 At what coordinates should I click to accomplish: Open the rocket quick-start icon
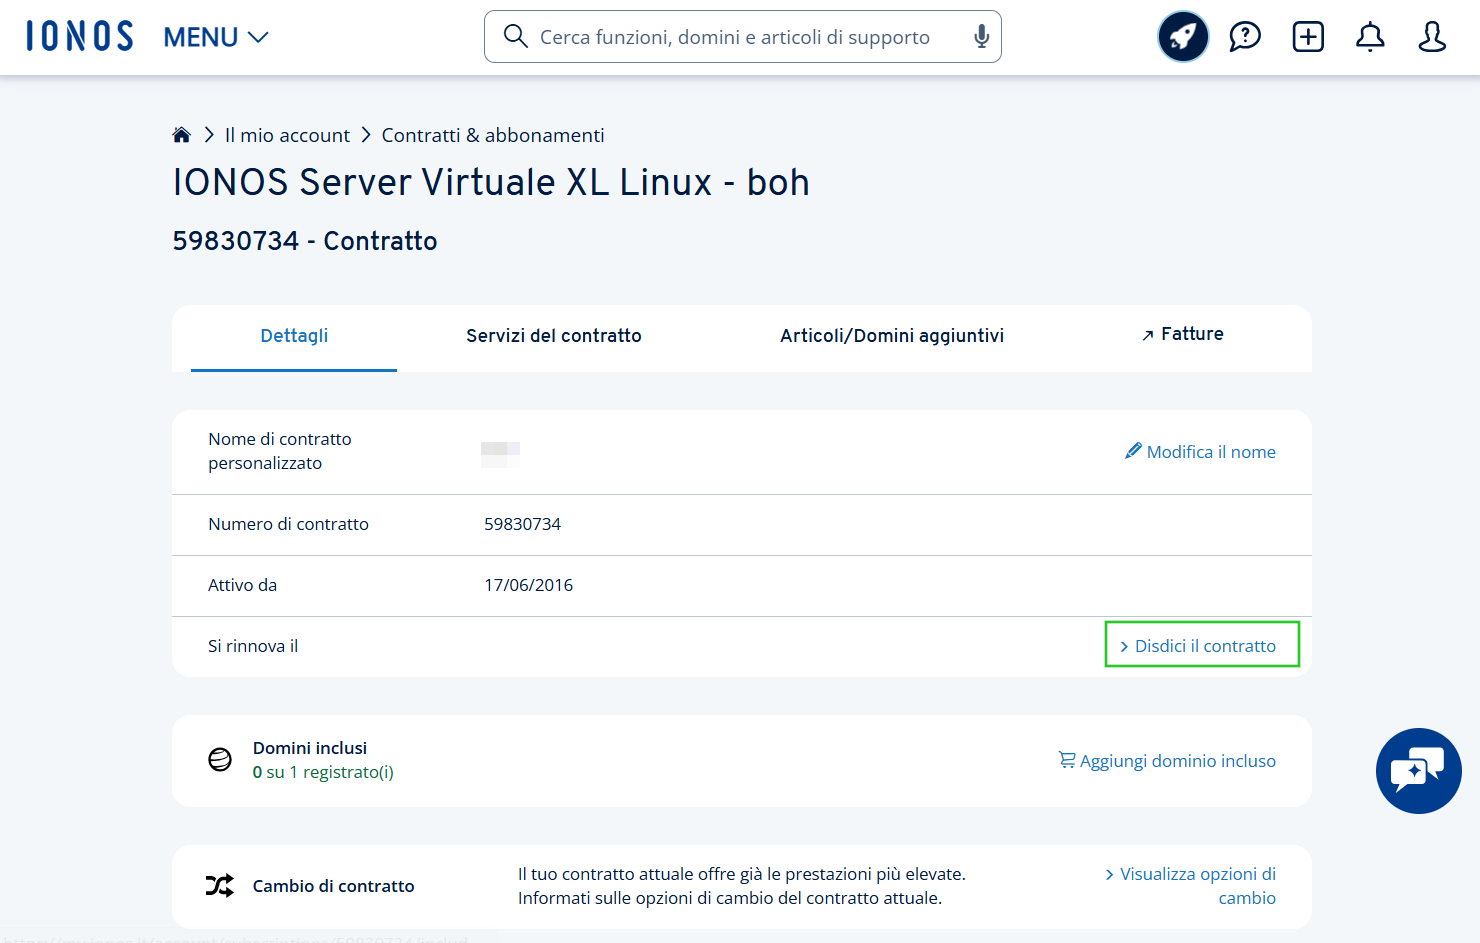pyautogui.click(x=1183, y=37)
